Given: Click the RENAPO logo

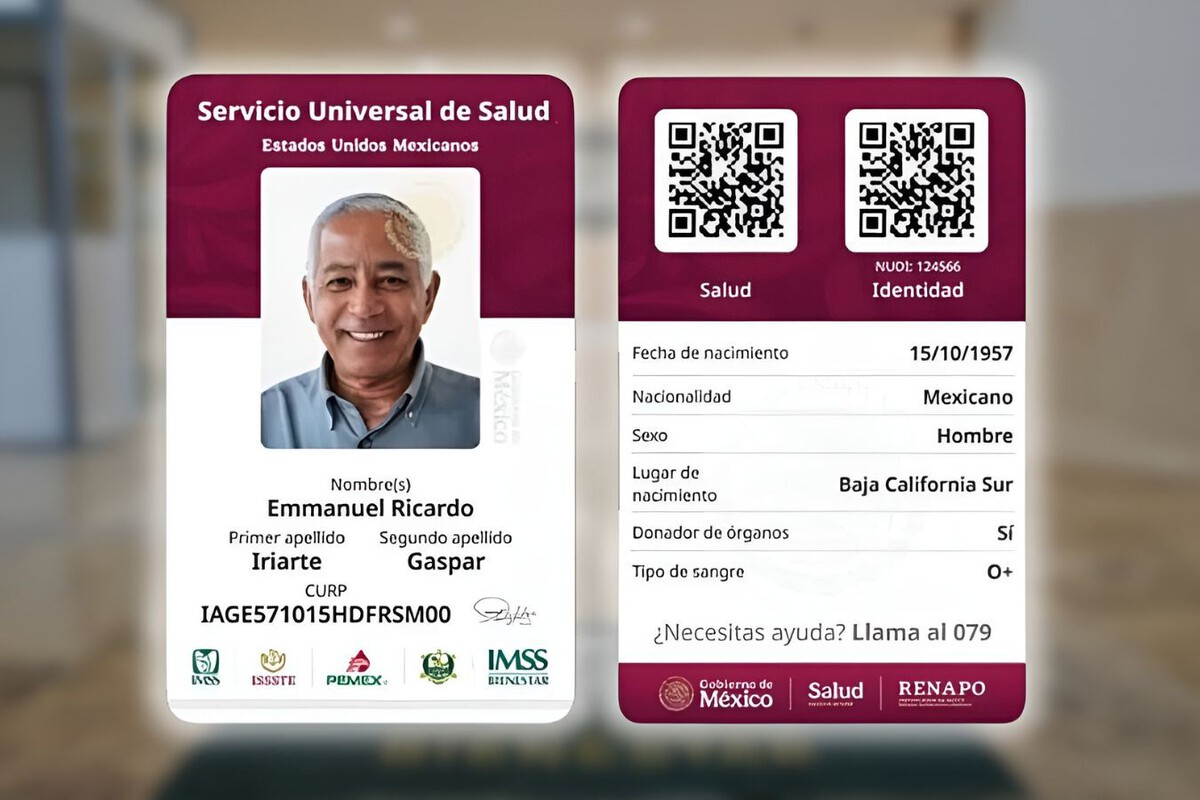Looking at the screenshot, I should 941,692.
